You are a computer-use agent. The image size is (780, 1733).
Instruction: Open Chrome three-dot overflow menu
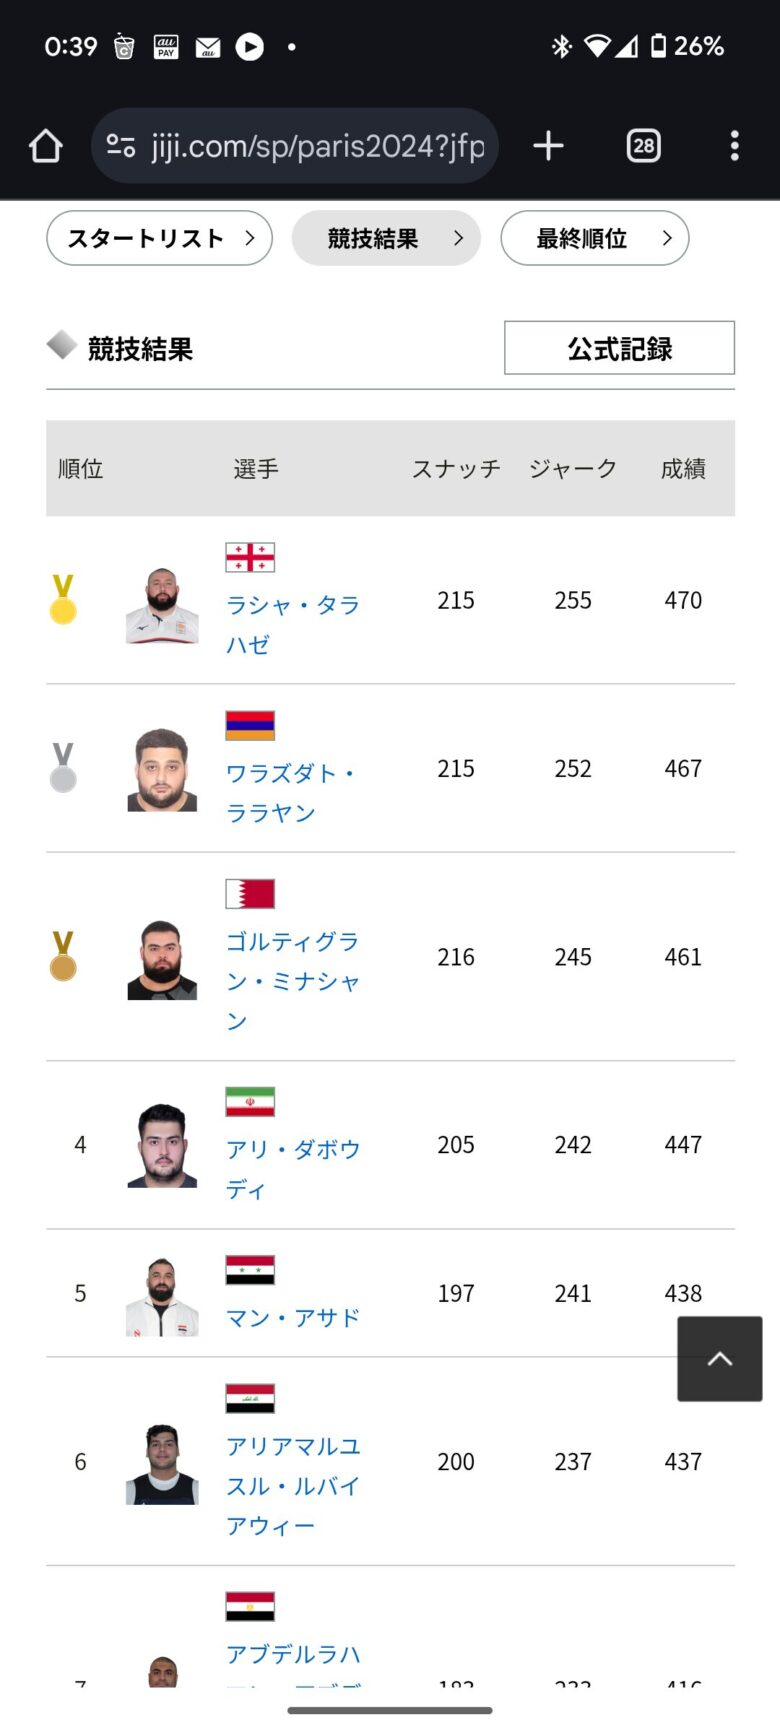pos(735,147)
